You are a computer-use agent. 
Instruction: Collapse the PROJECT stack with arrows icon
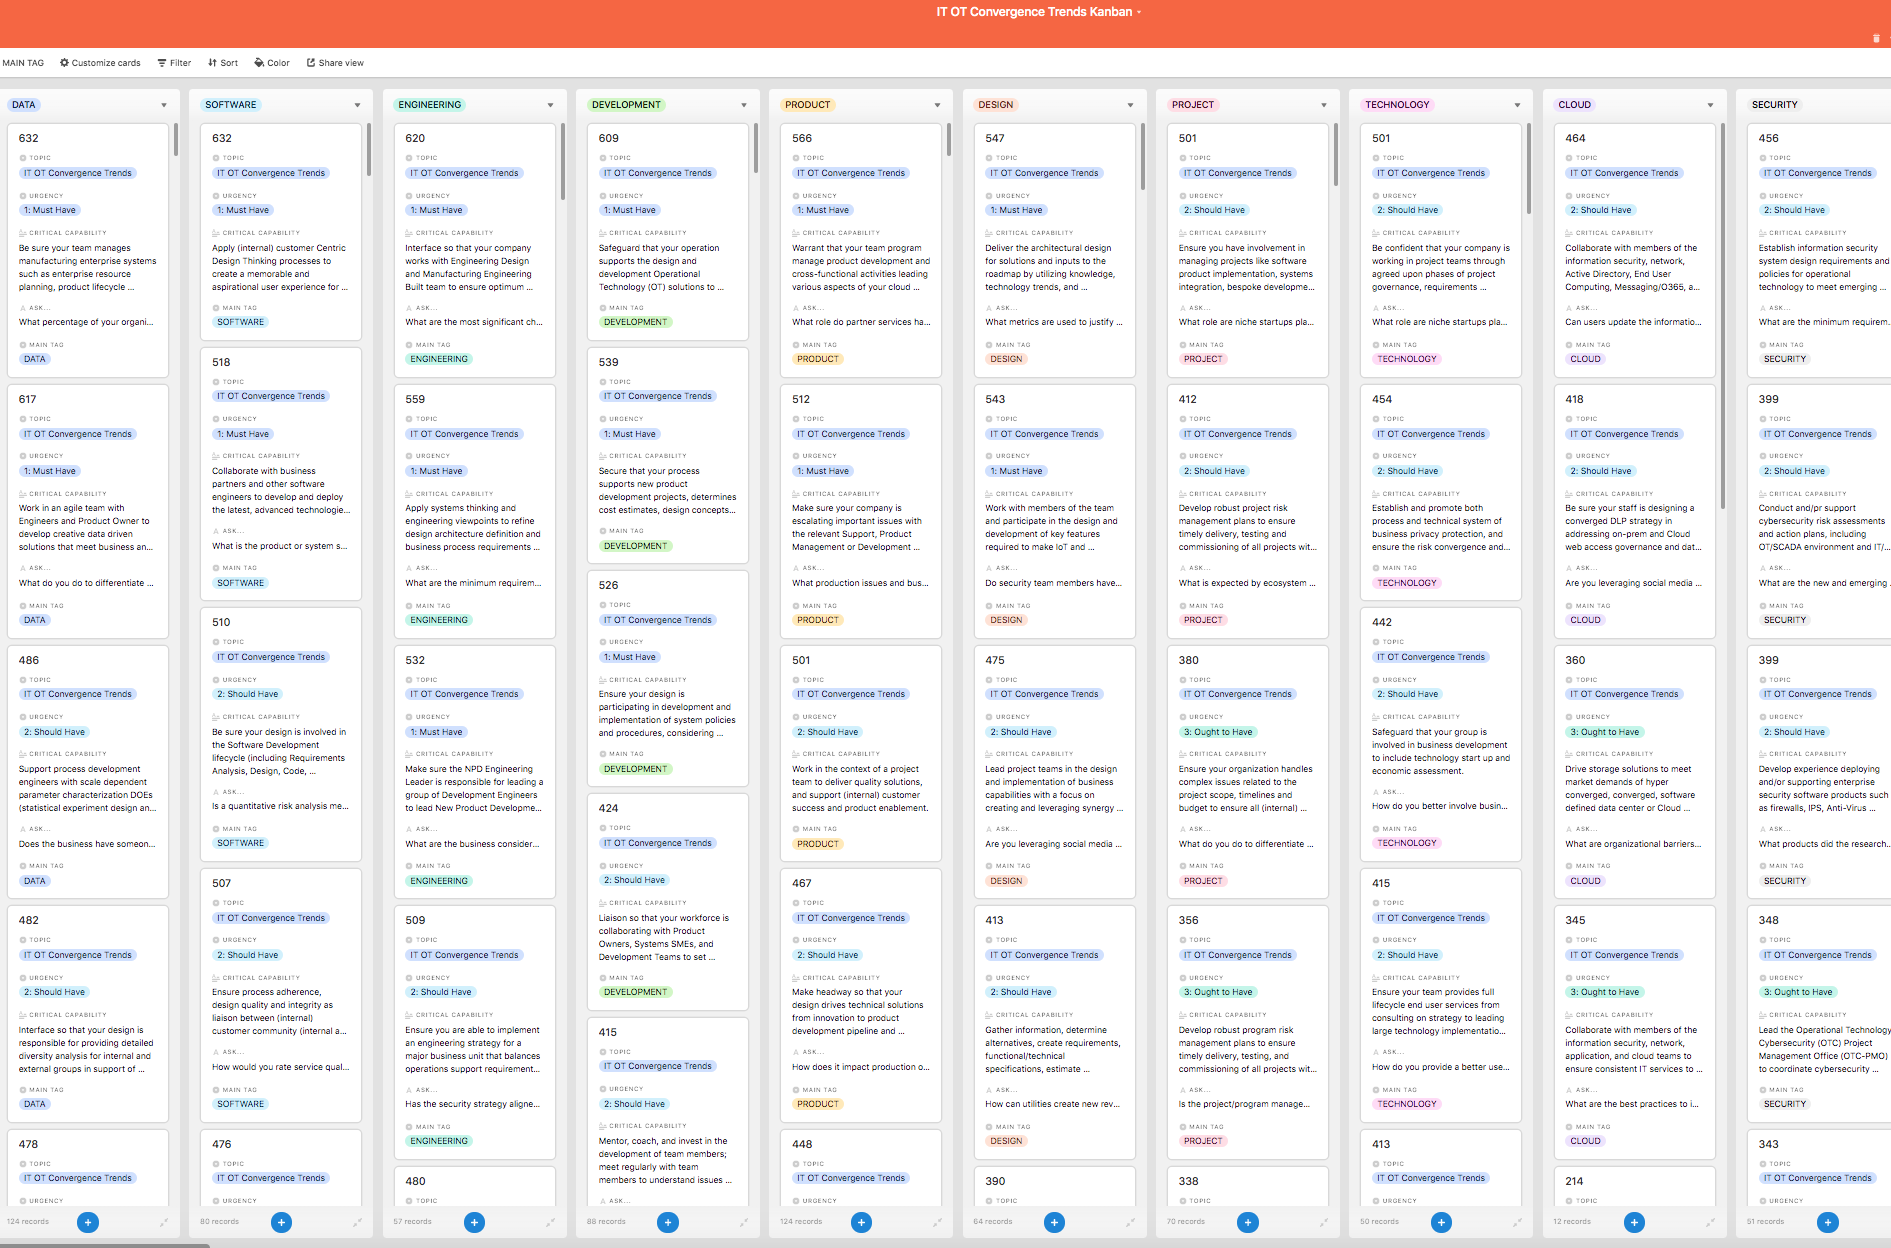pos(1324,1222)
